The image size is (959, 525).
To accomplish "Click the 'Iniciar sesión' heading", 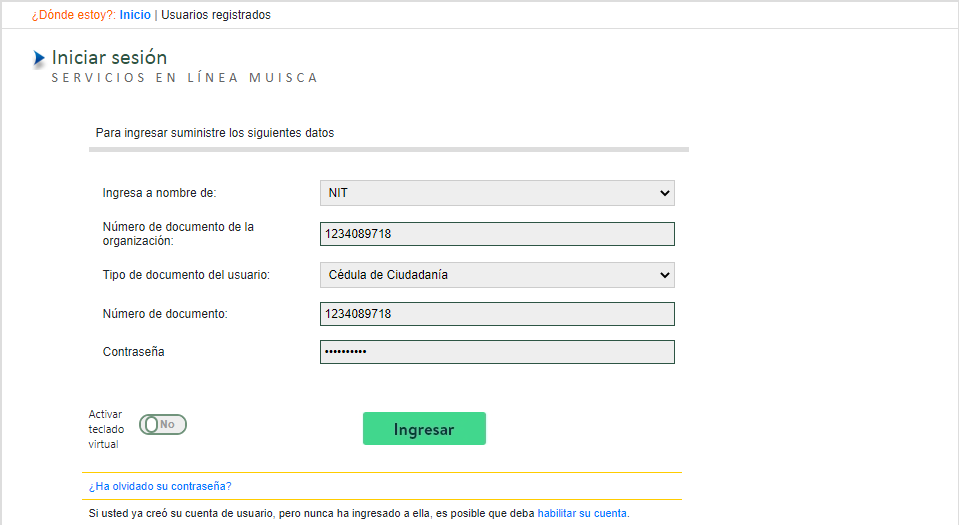I will point(109,58).
